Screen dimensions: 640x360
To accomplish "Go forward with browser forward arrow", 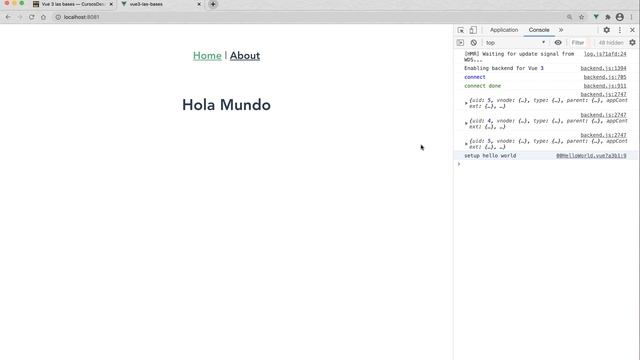I will tap(20, 17).
